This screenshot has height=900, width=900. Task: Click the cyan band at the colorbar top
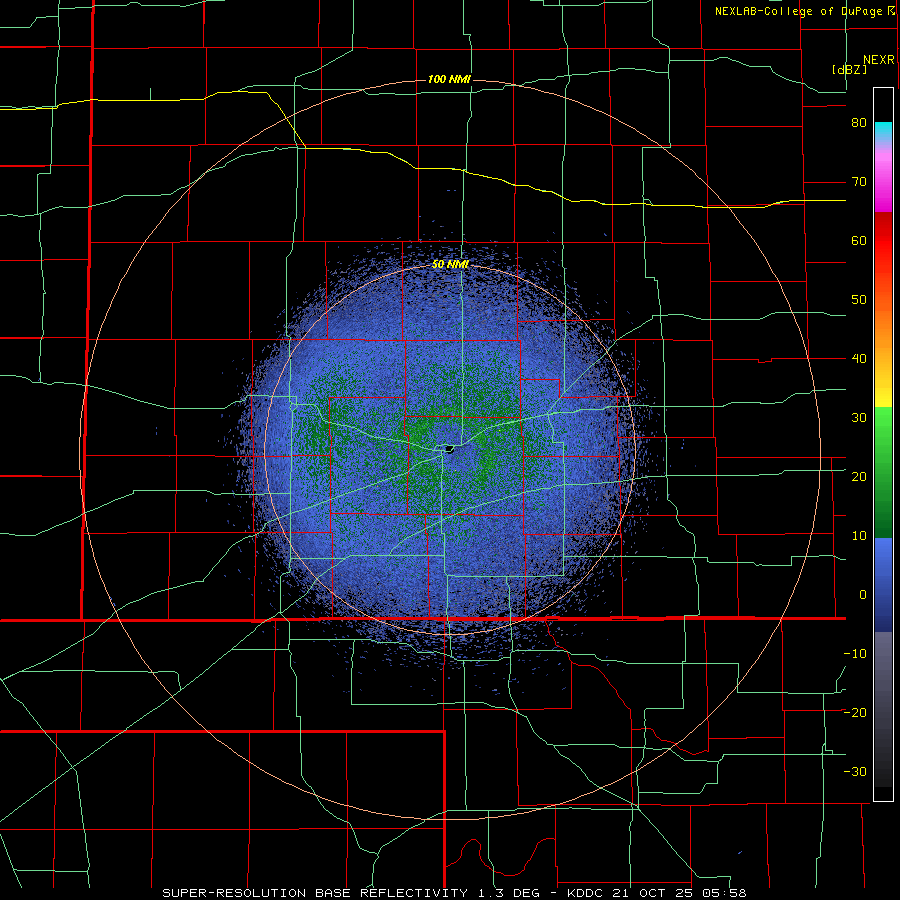[x=883, y=131]
